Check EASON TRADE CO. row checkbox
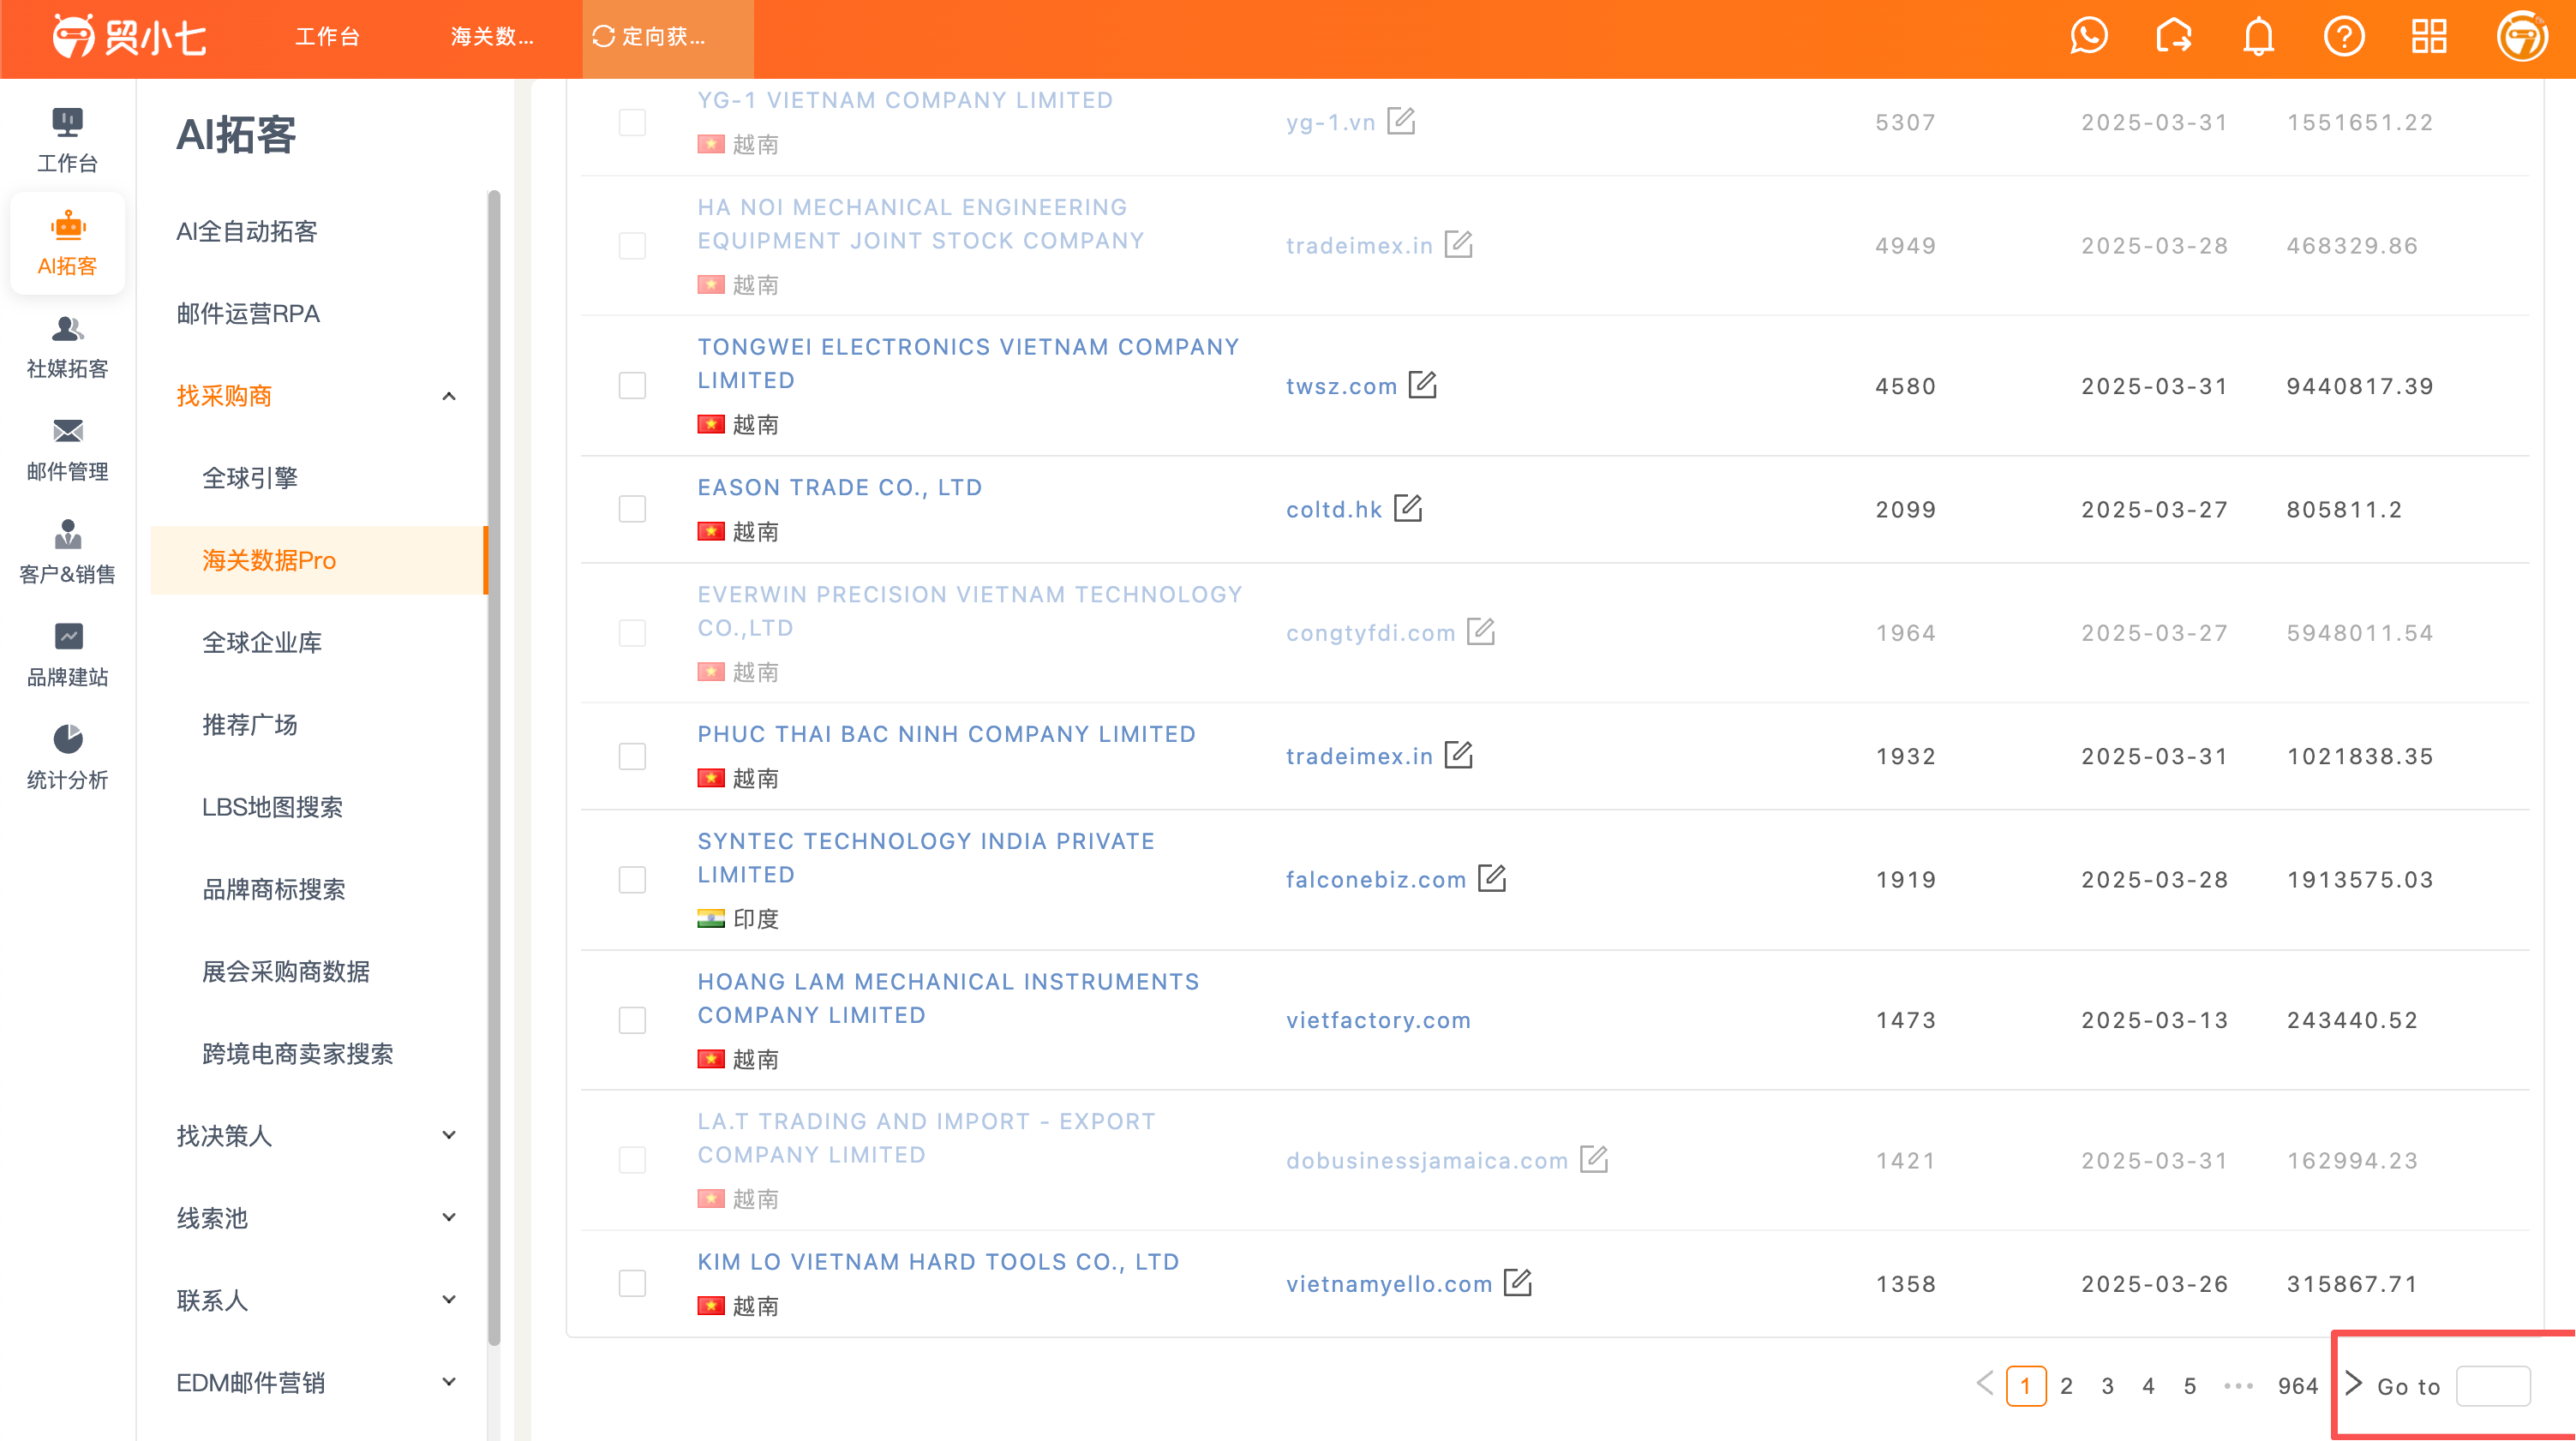Screen dimensions: 2576x1441 [632, 509]
